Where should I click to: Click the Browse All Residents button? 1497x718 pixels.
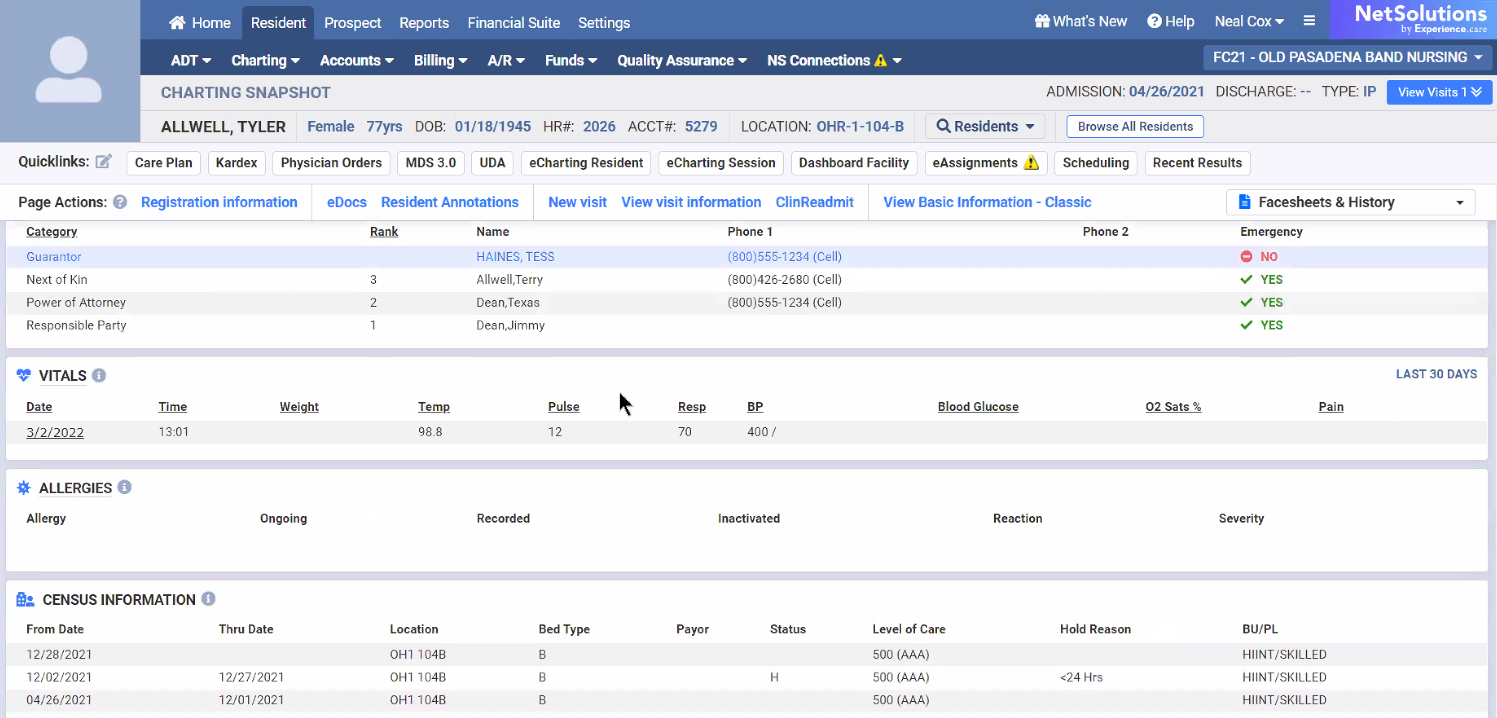coord(1135,127)
